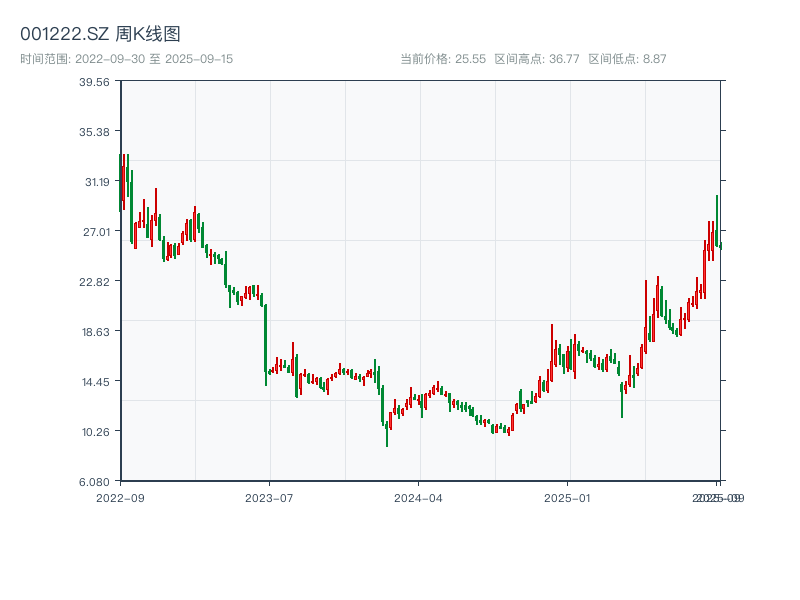Click the tall green candle dropping from 21 to 15
Image resolution: width=800 pixels, height=600 pixels.
point(265,338)
